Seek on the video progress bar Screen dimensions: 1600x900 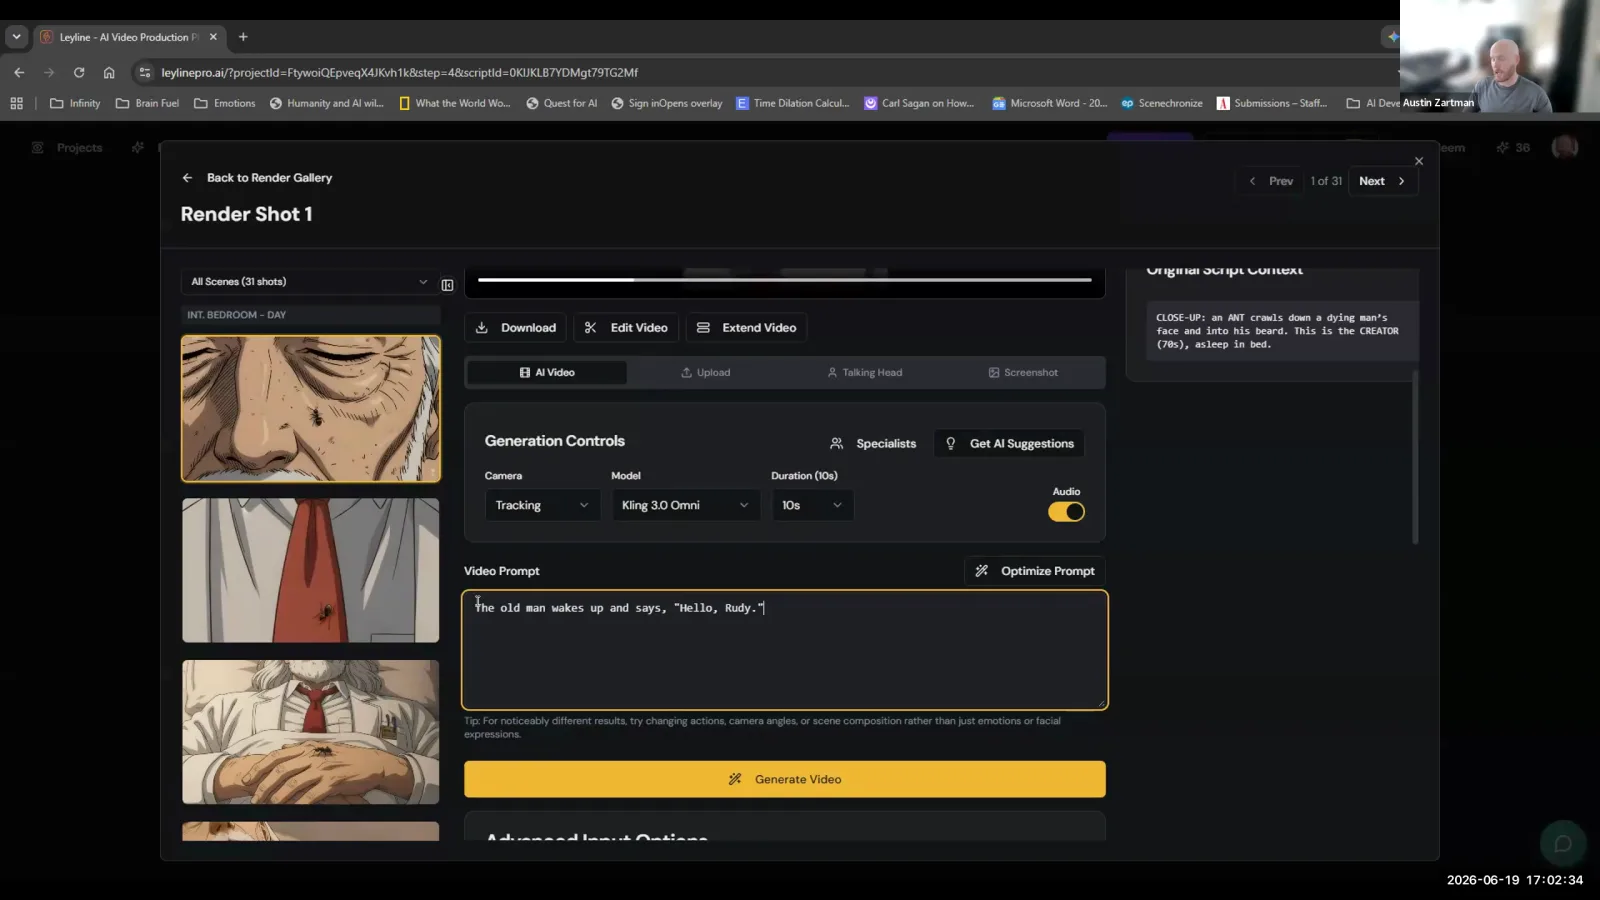[785, 280]
